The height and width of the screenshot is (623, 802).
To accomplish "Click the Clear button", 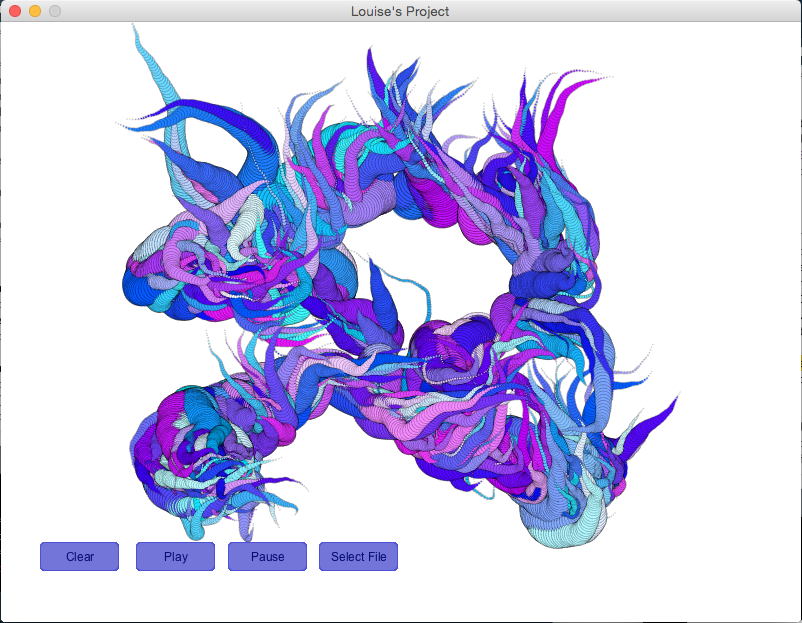I will [79, 557].
